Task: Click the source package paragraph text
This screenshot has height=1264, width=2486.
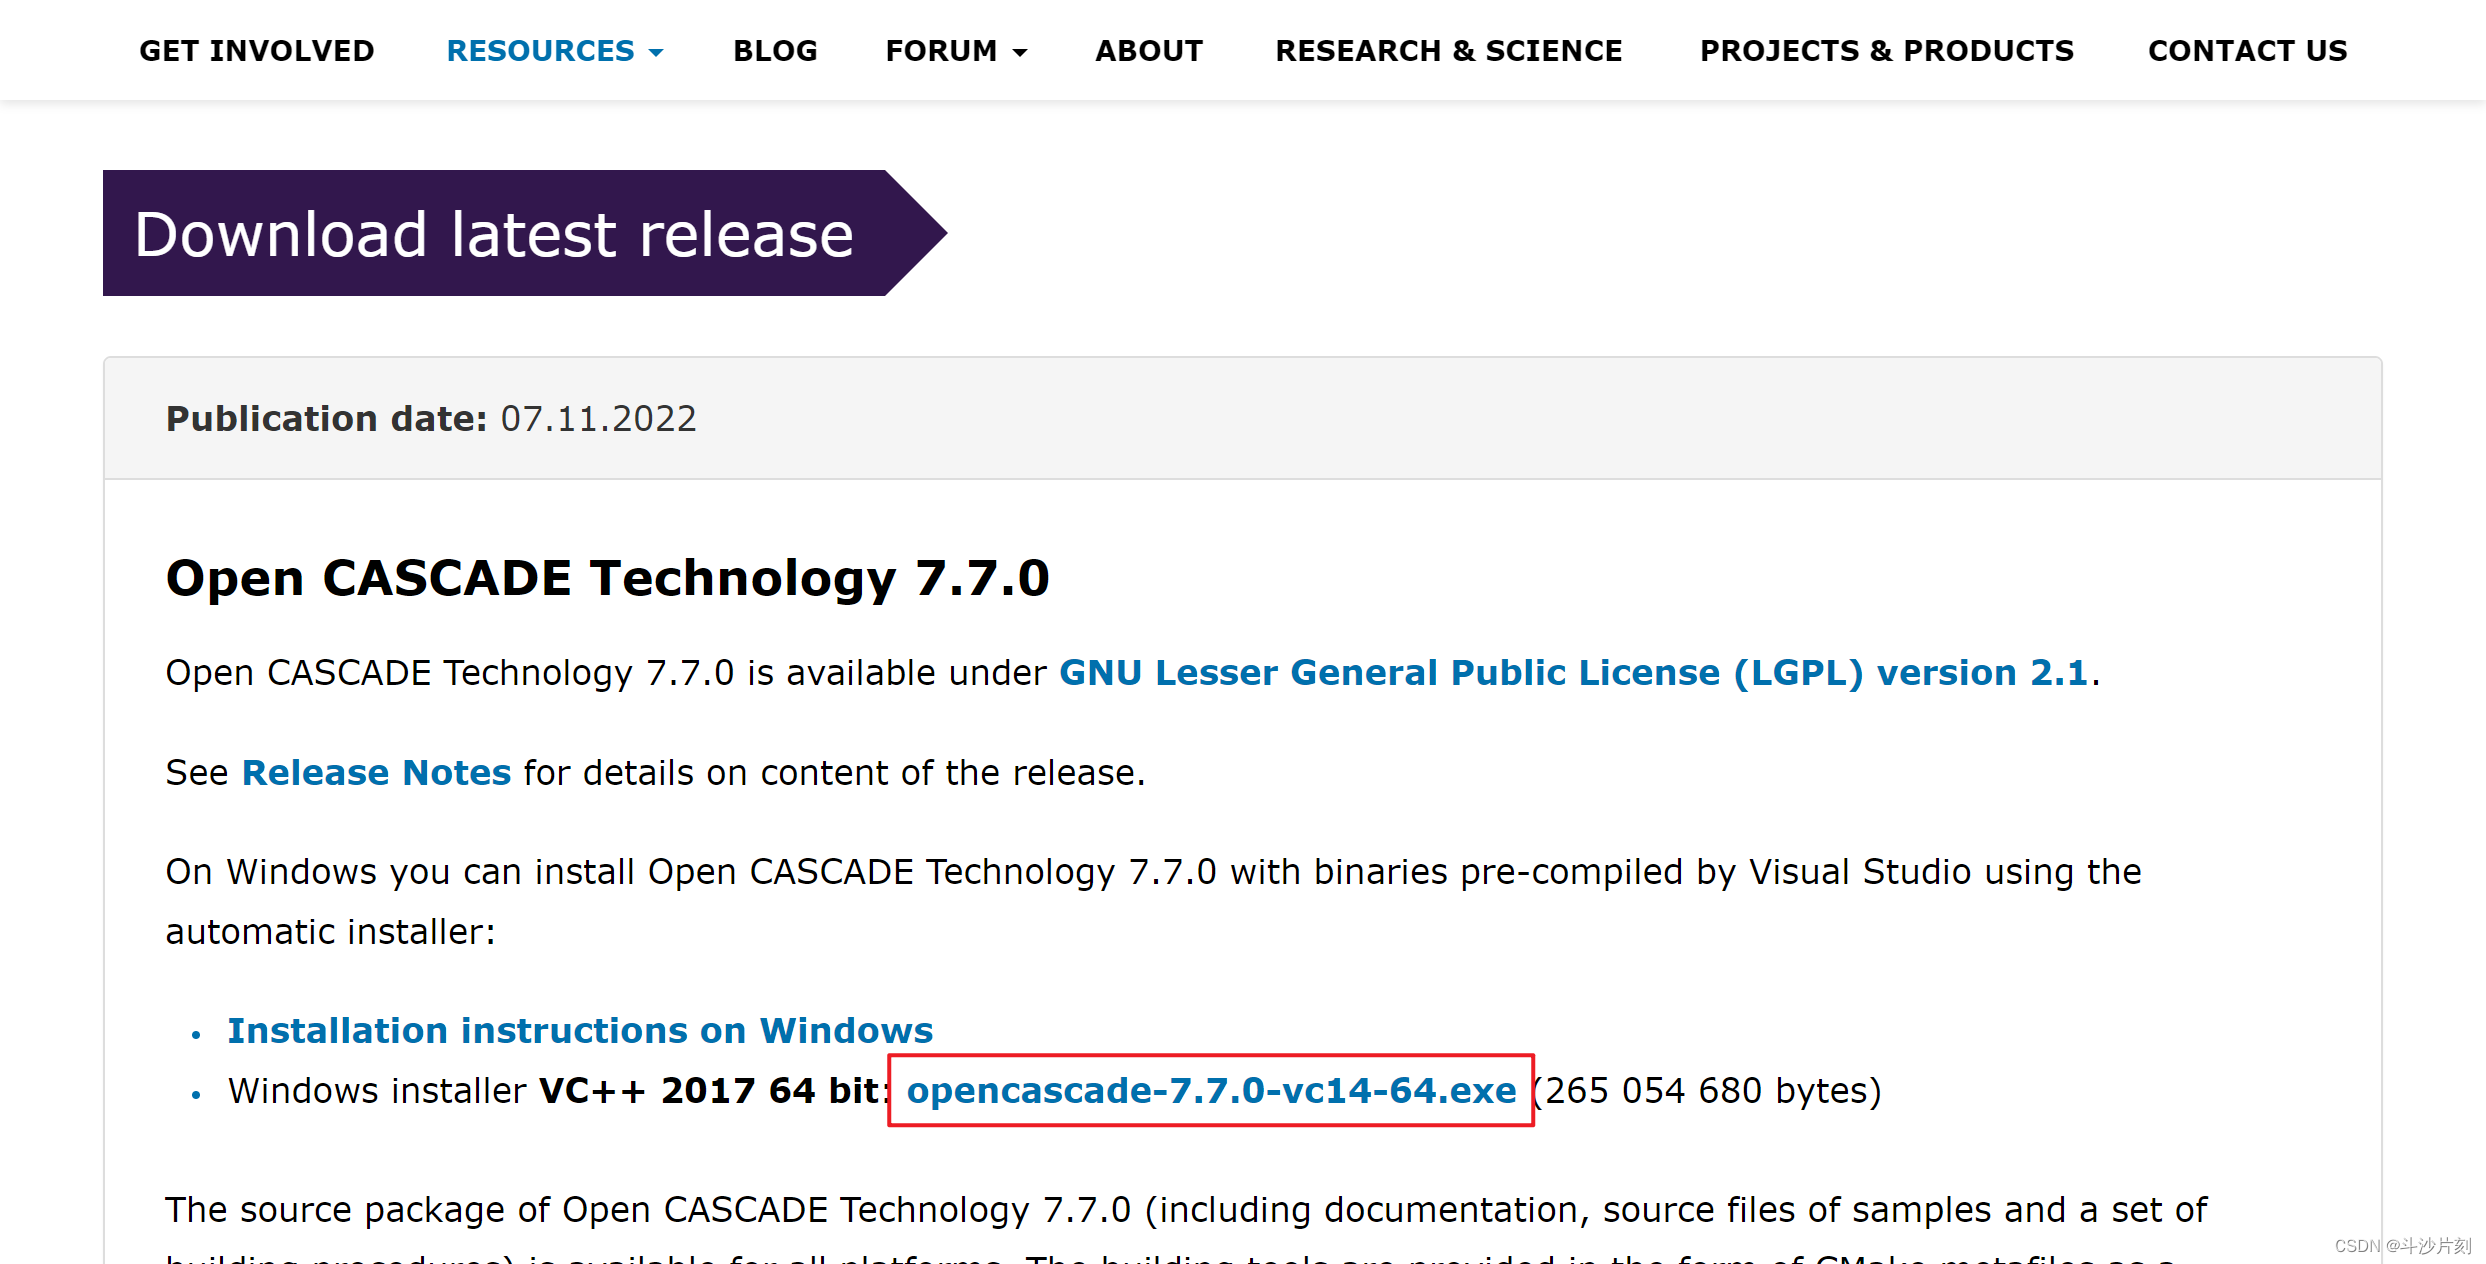Action: [1185, 1210]
